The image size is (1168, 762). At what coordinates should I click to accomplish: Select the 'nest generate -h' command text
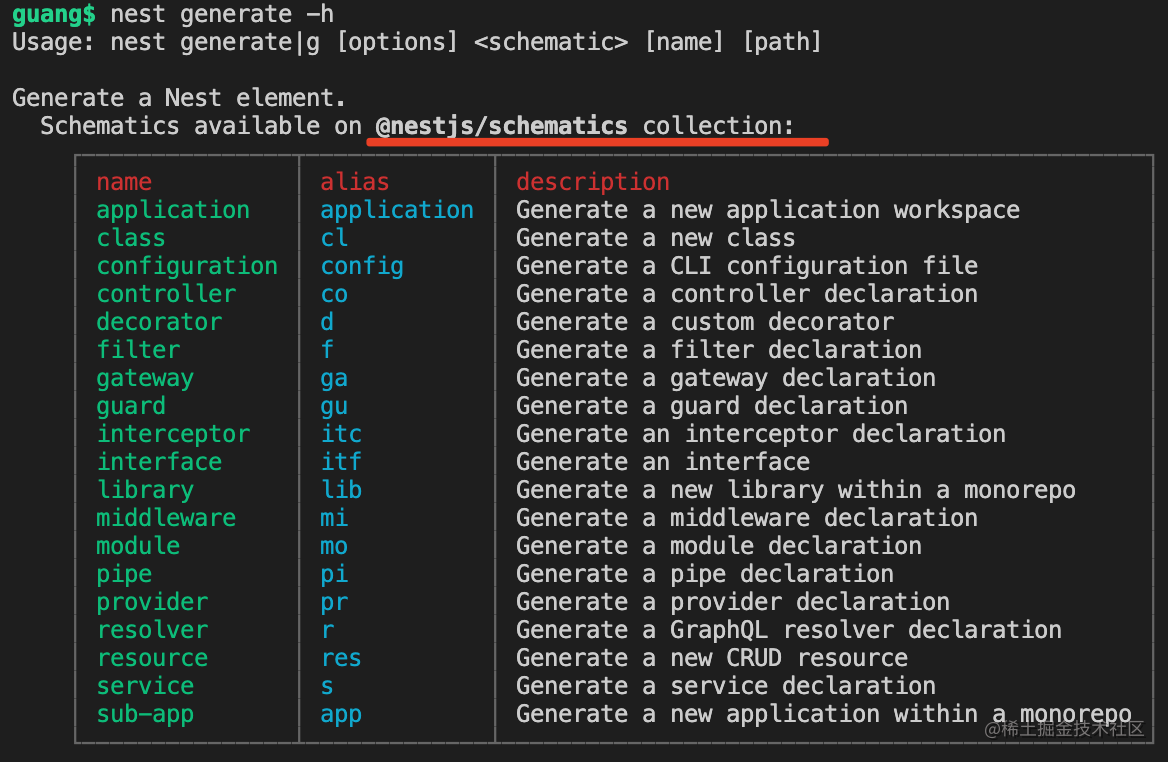222,14
